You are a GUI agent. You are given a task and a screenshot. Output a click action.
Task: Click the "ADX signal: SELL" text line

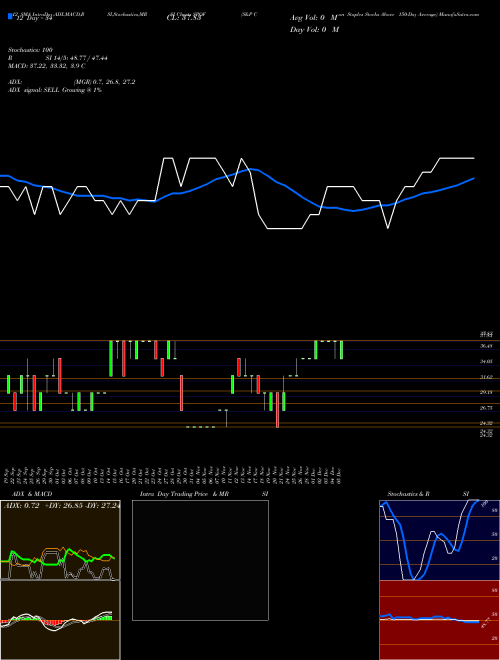55,90
